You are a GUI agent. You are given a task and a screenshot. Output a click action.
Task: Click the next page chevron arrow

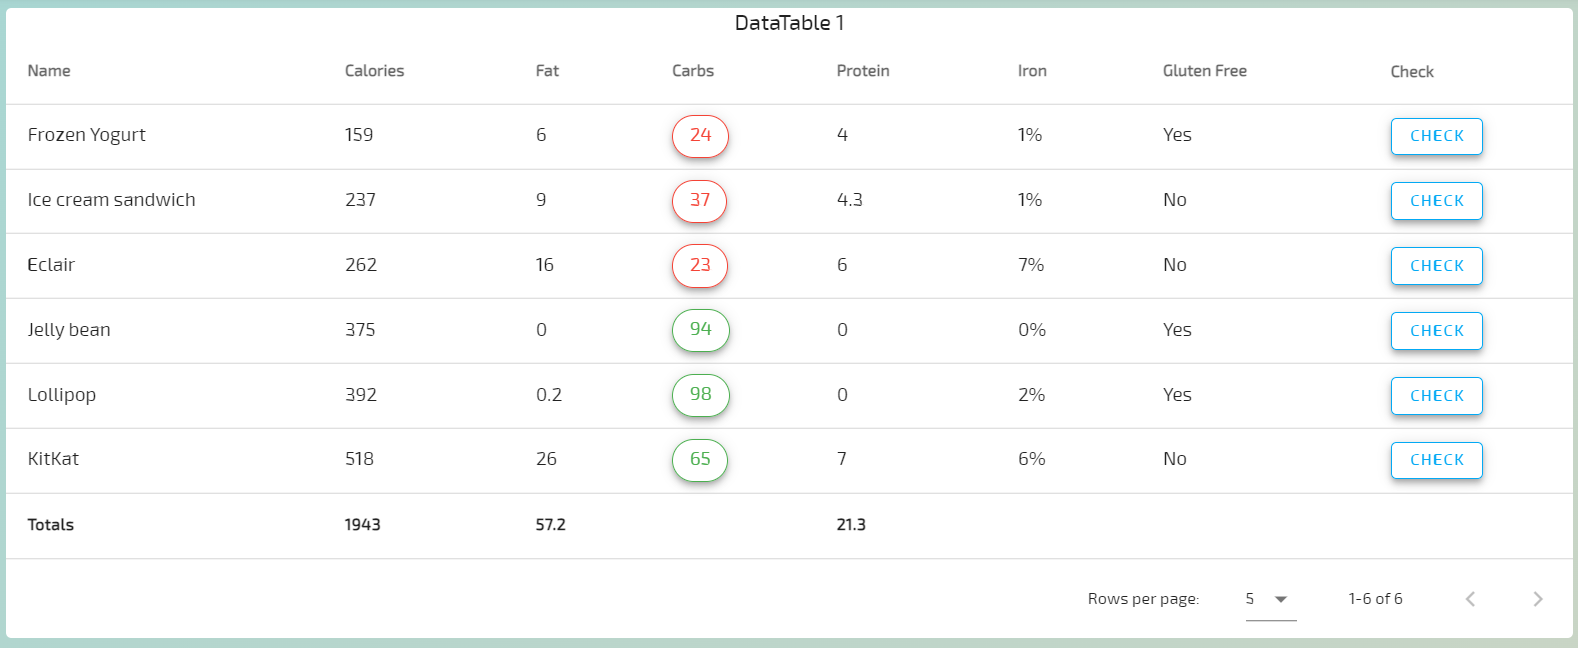(x=1537, y=599)
